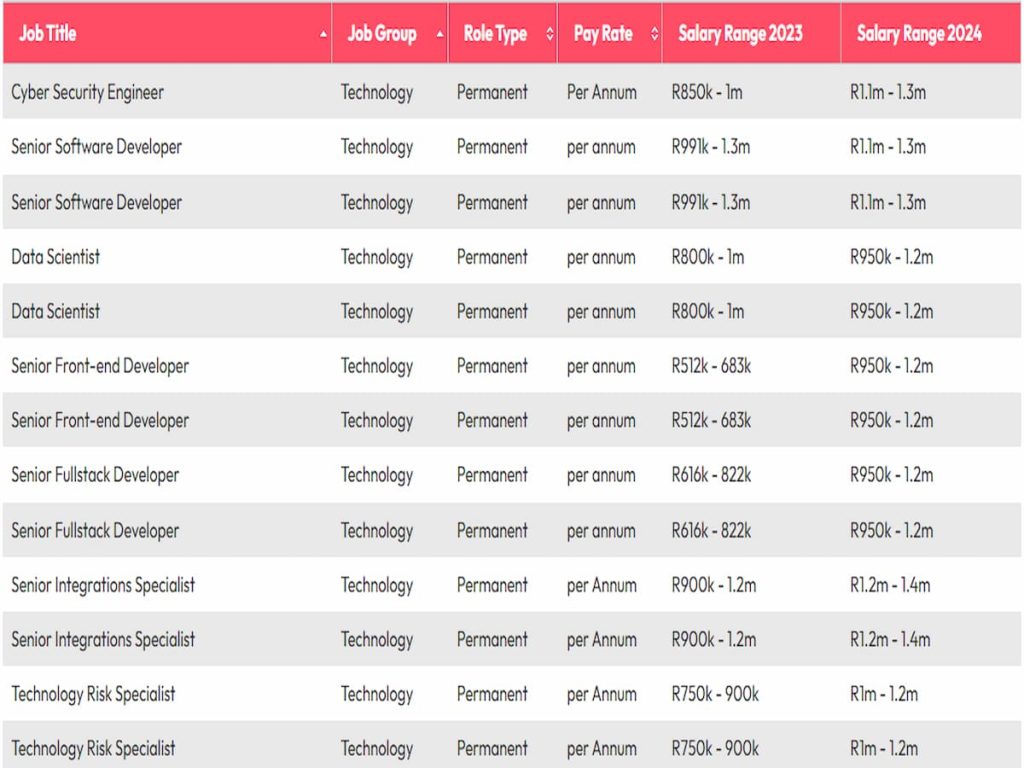1024x768 pixels.
Task: Click the Role Type header label
Action: (495, 33)
